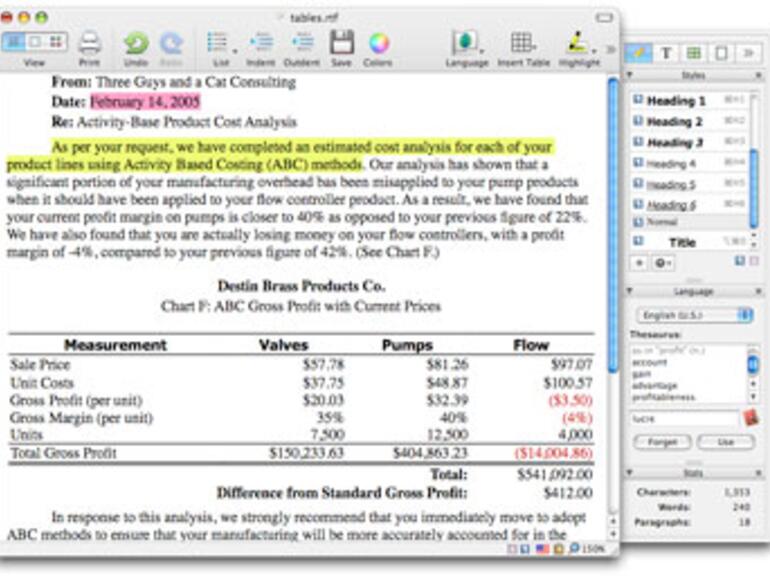This screenshot has width=770, height=578.
Task: Close the Language palette with its x
Action: click(x=759, y=292)
